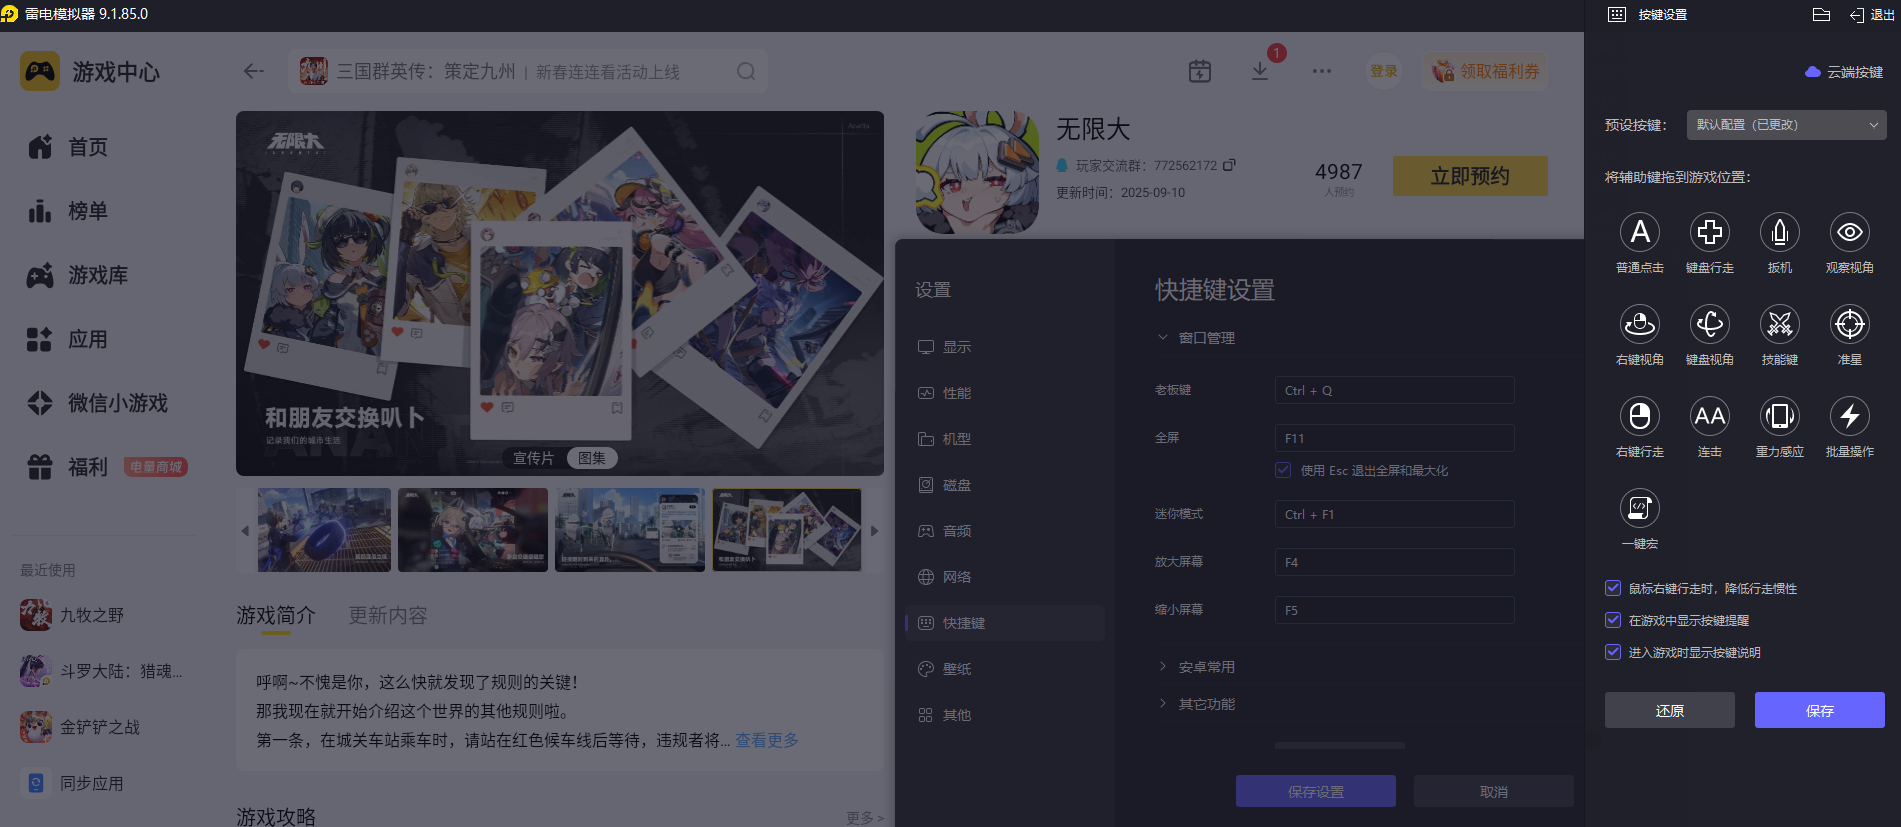Switch to the 更新内容 tab
The image size is (1901, 827).
388,615
